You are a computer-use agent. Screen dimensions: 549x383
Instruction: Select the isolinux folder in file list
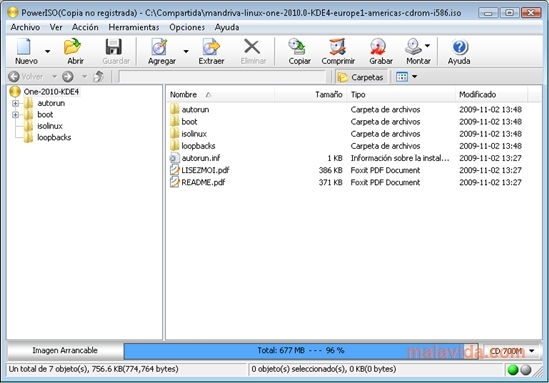pyautogui.click(x=194, y=134)
